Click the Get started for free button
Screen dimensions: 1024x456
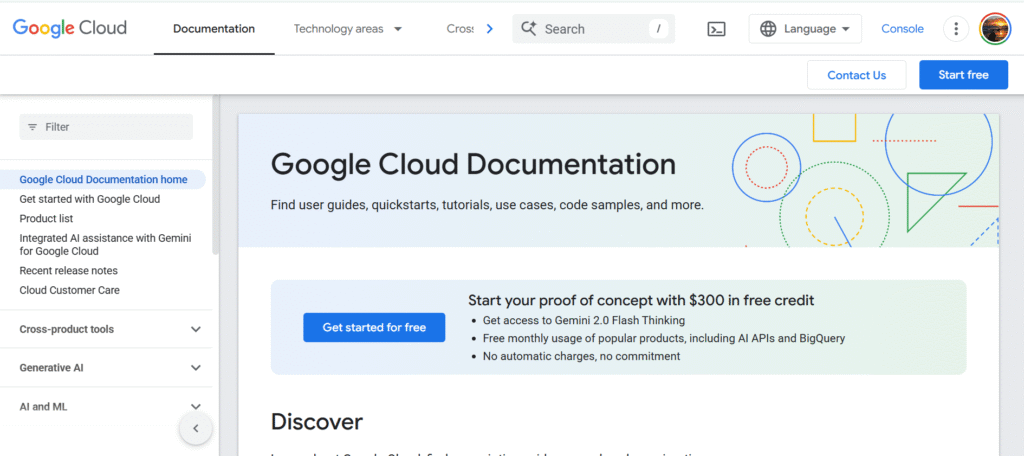(374, 327)
